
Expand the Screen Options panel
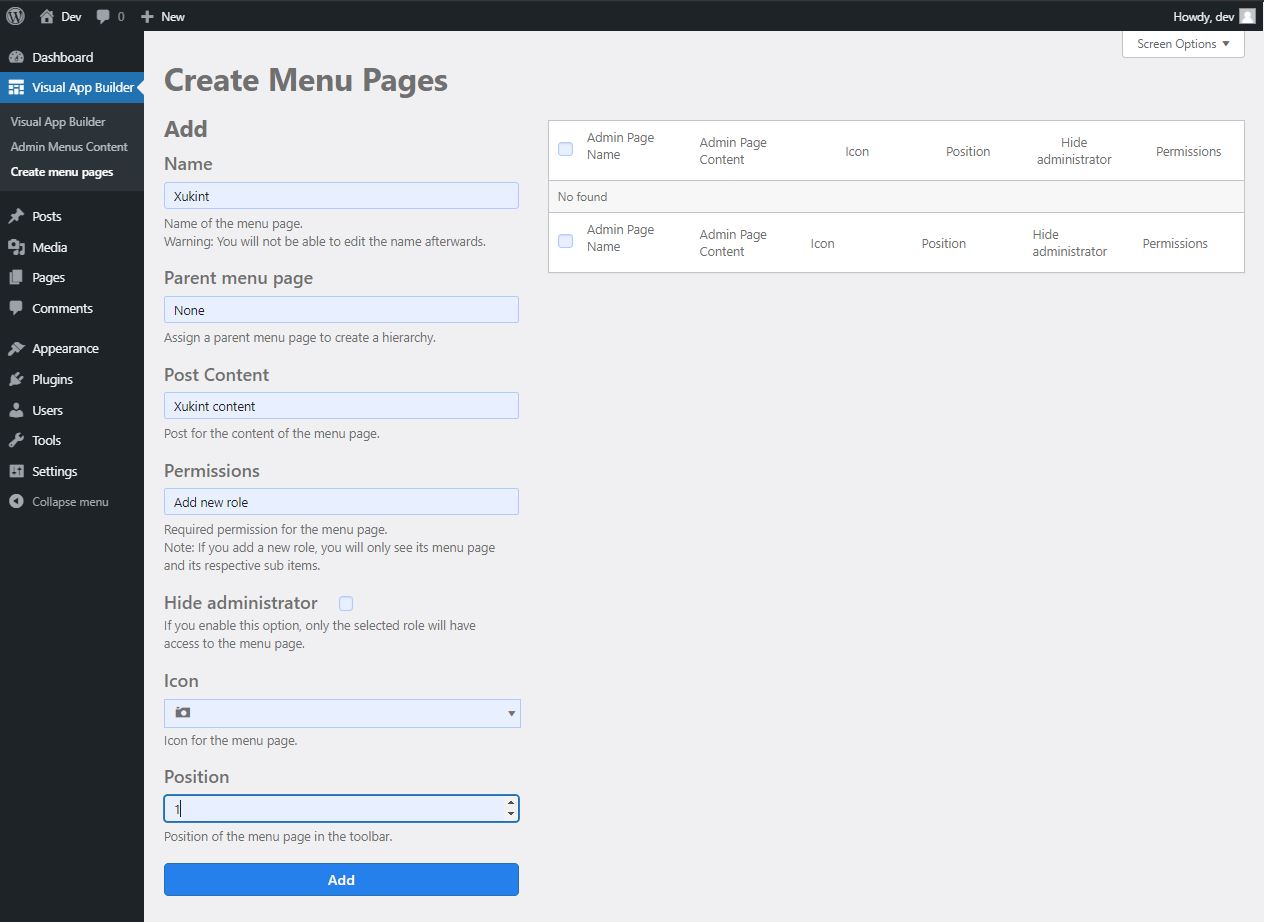pos(1183,44)
